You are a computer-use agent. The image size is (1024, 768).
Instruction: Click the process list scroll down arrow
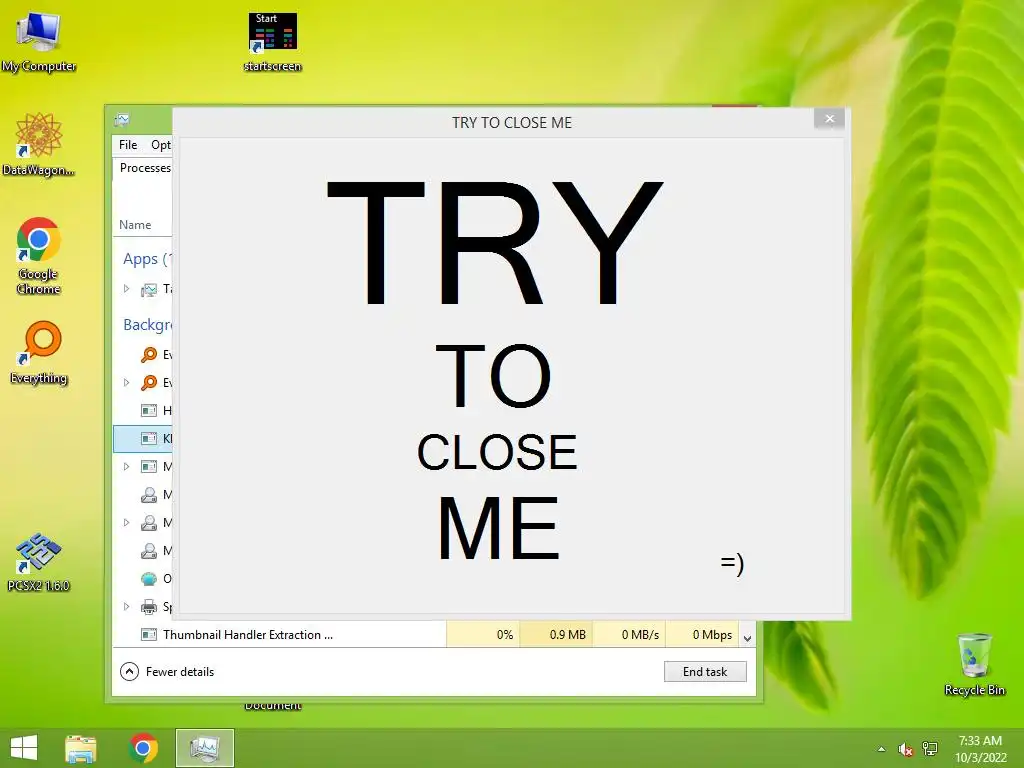(x=748, y=638)
